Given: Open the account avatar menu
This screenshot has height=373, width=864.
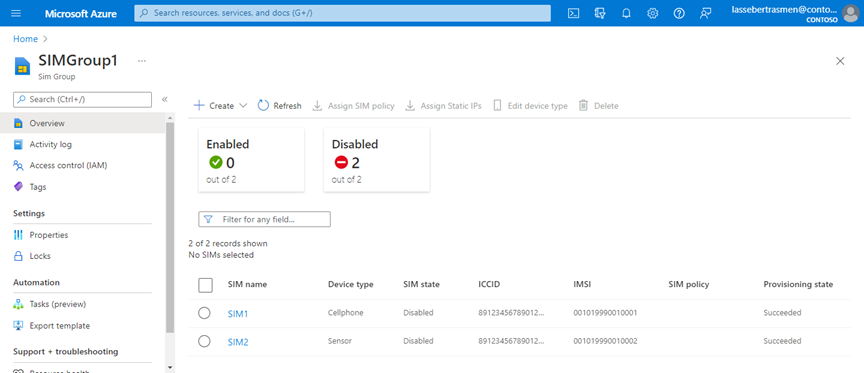Looking at the screenshot, I should coord(850,13).
